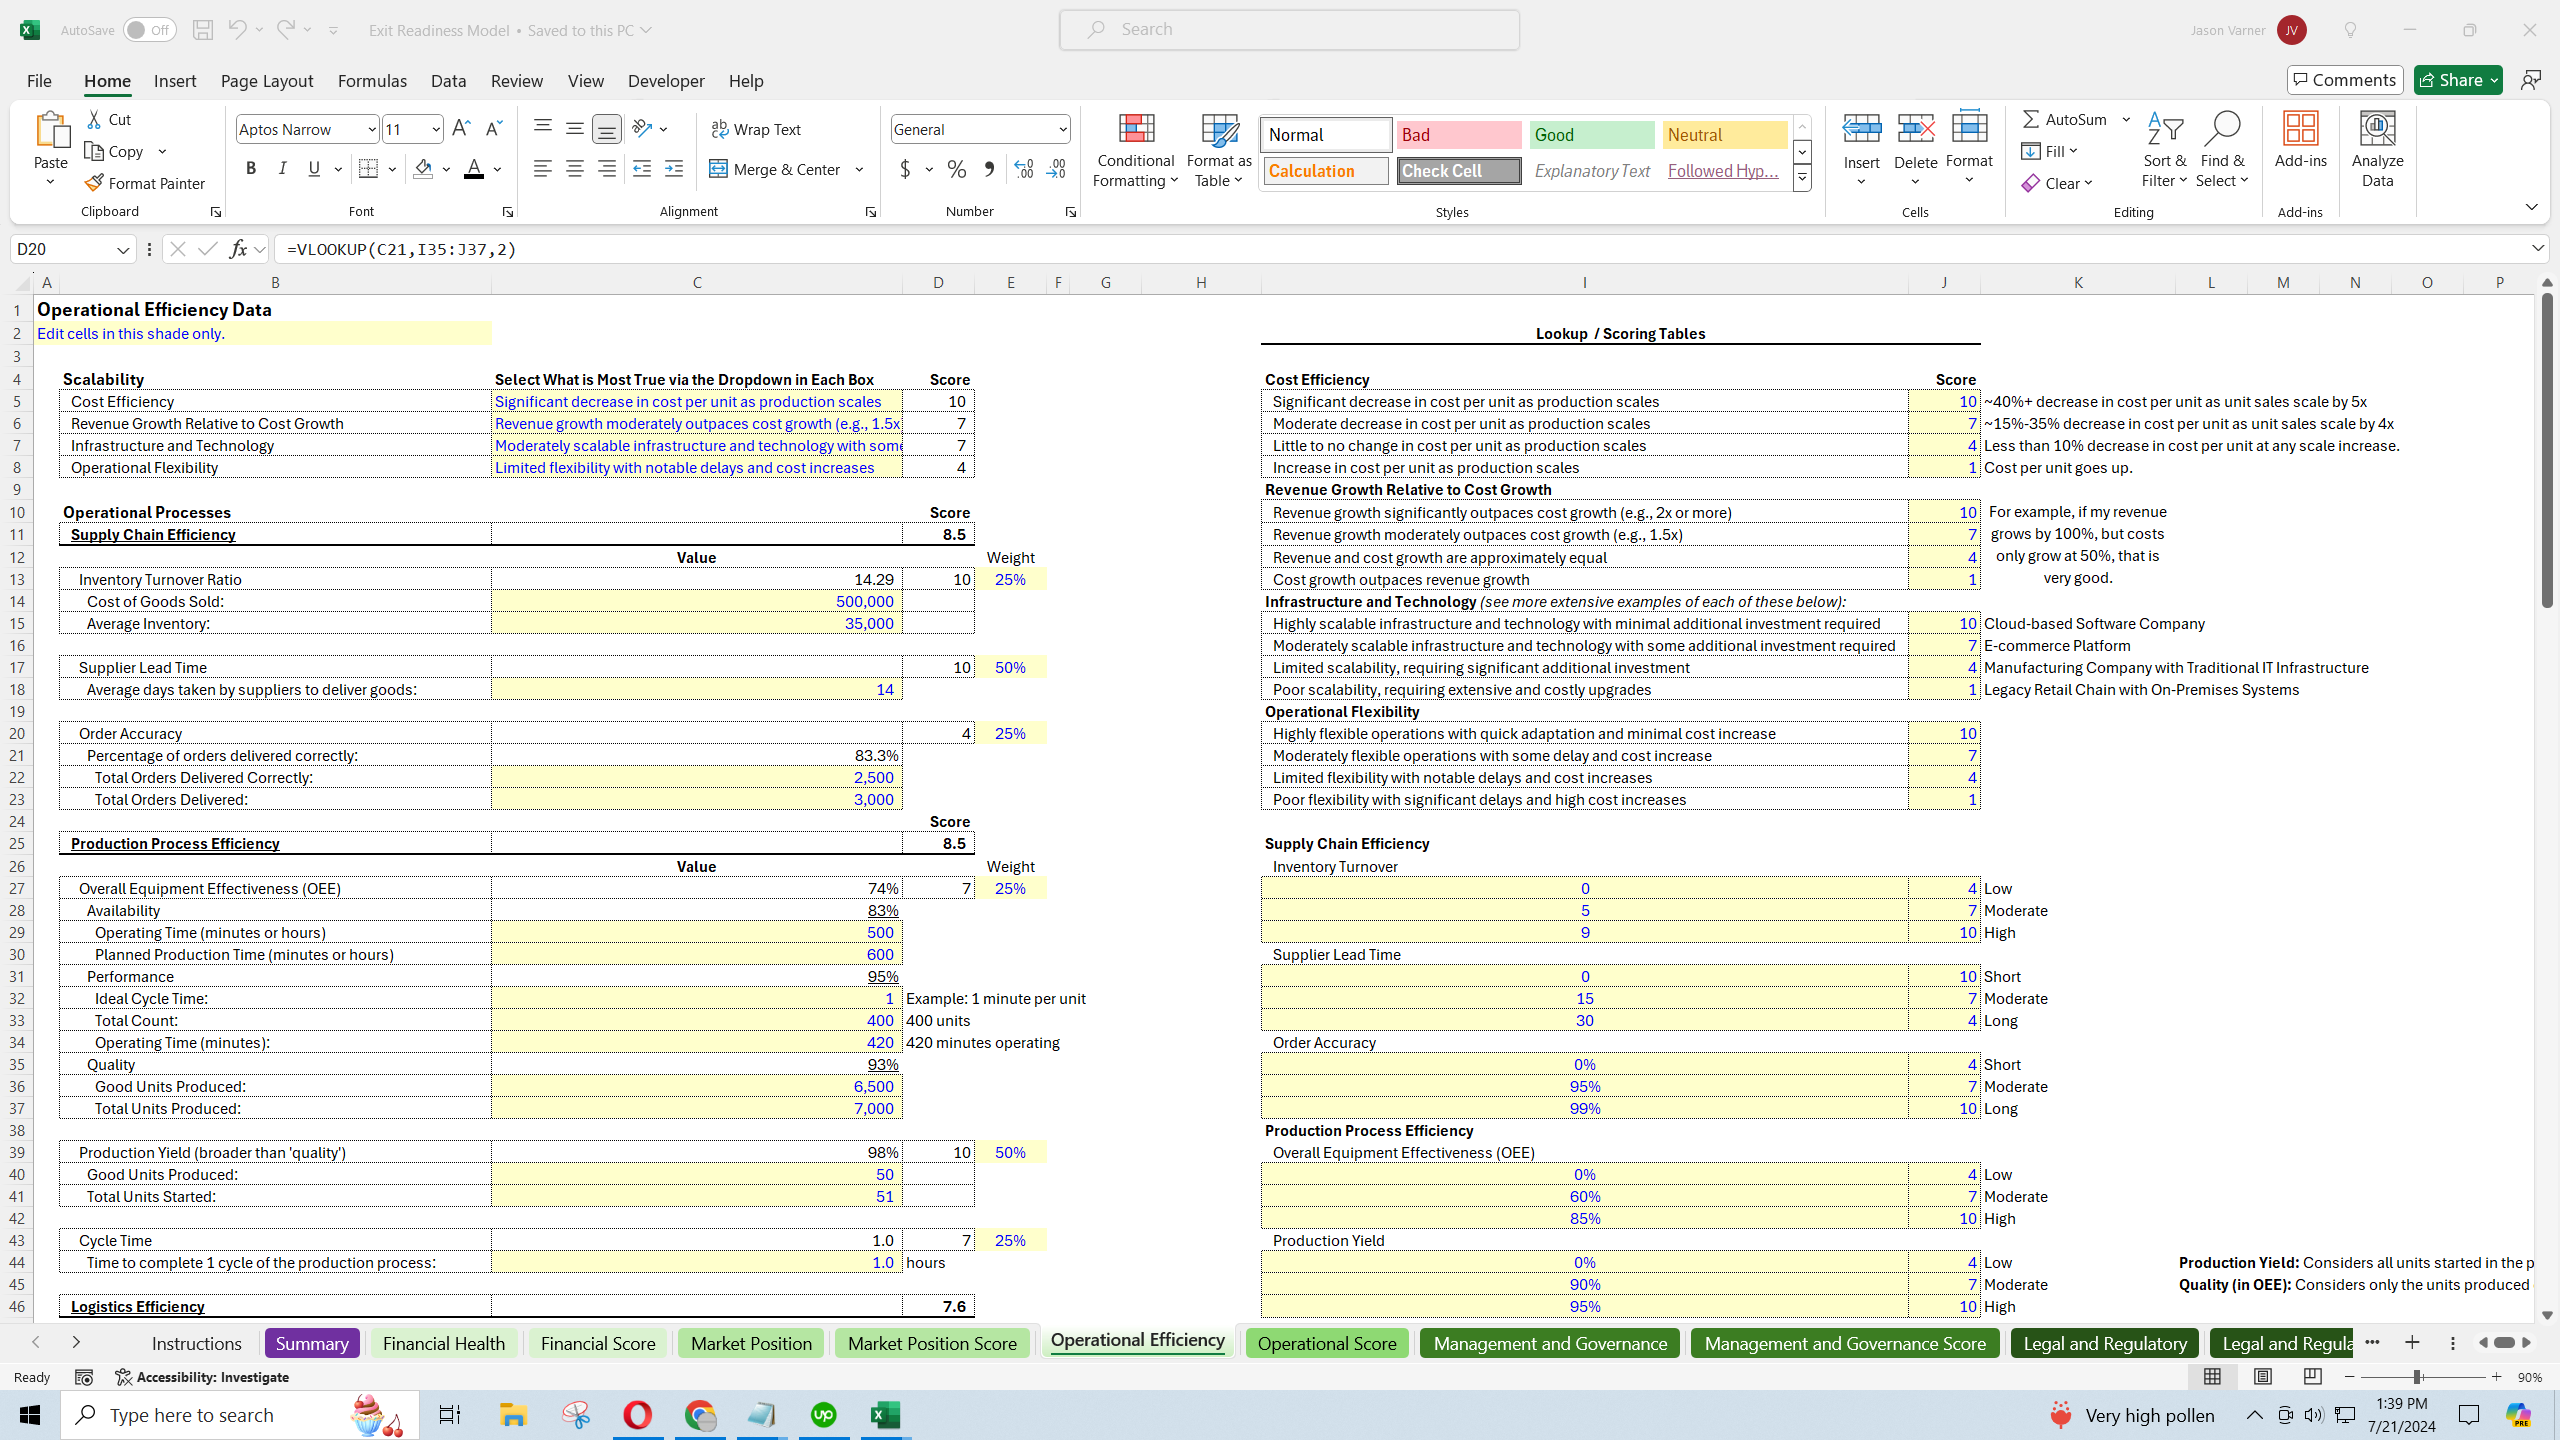Image resolution: width=2560 pixels, height=1440 pixels.
Task: Click the Font Color letter A
Action: 474,169
